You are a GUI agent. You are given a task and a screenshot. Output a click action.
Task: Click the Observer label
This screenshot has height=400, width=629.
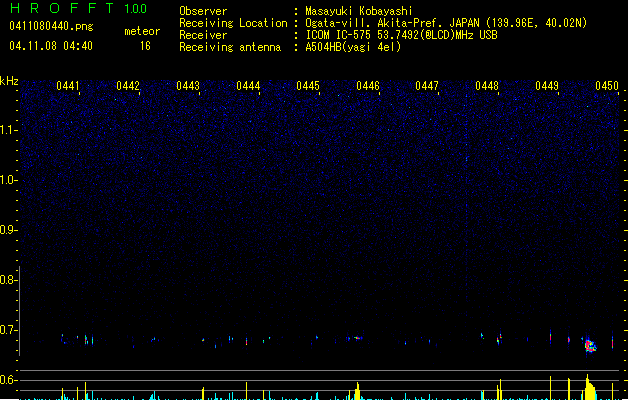203,11
